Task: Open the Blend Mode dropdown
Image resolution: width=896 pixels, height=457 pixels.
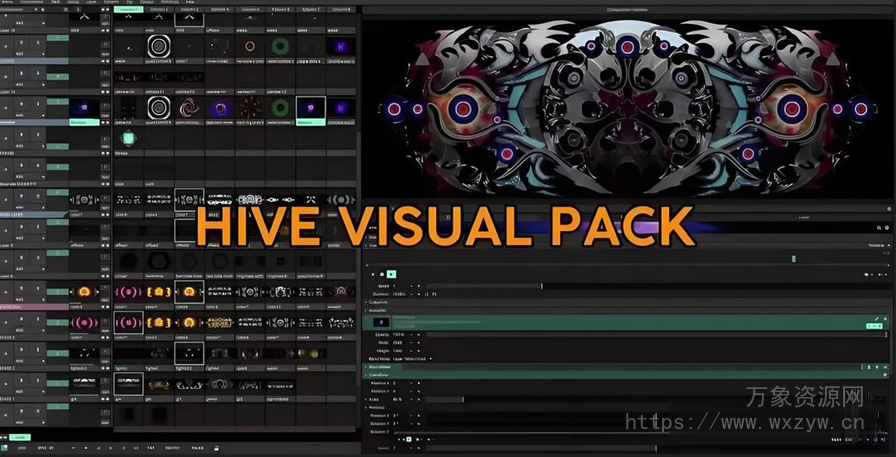Action: point(411,359)
